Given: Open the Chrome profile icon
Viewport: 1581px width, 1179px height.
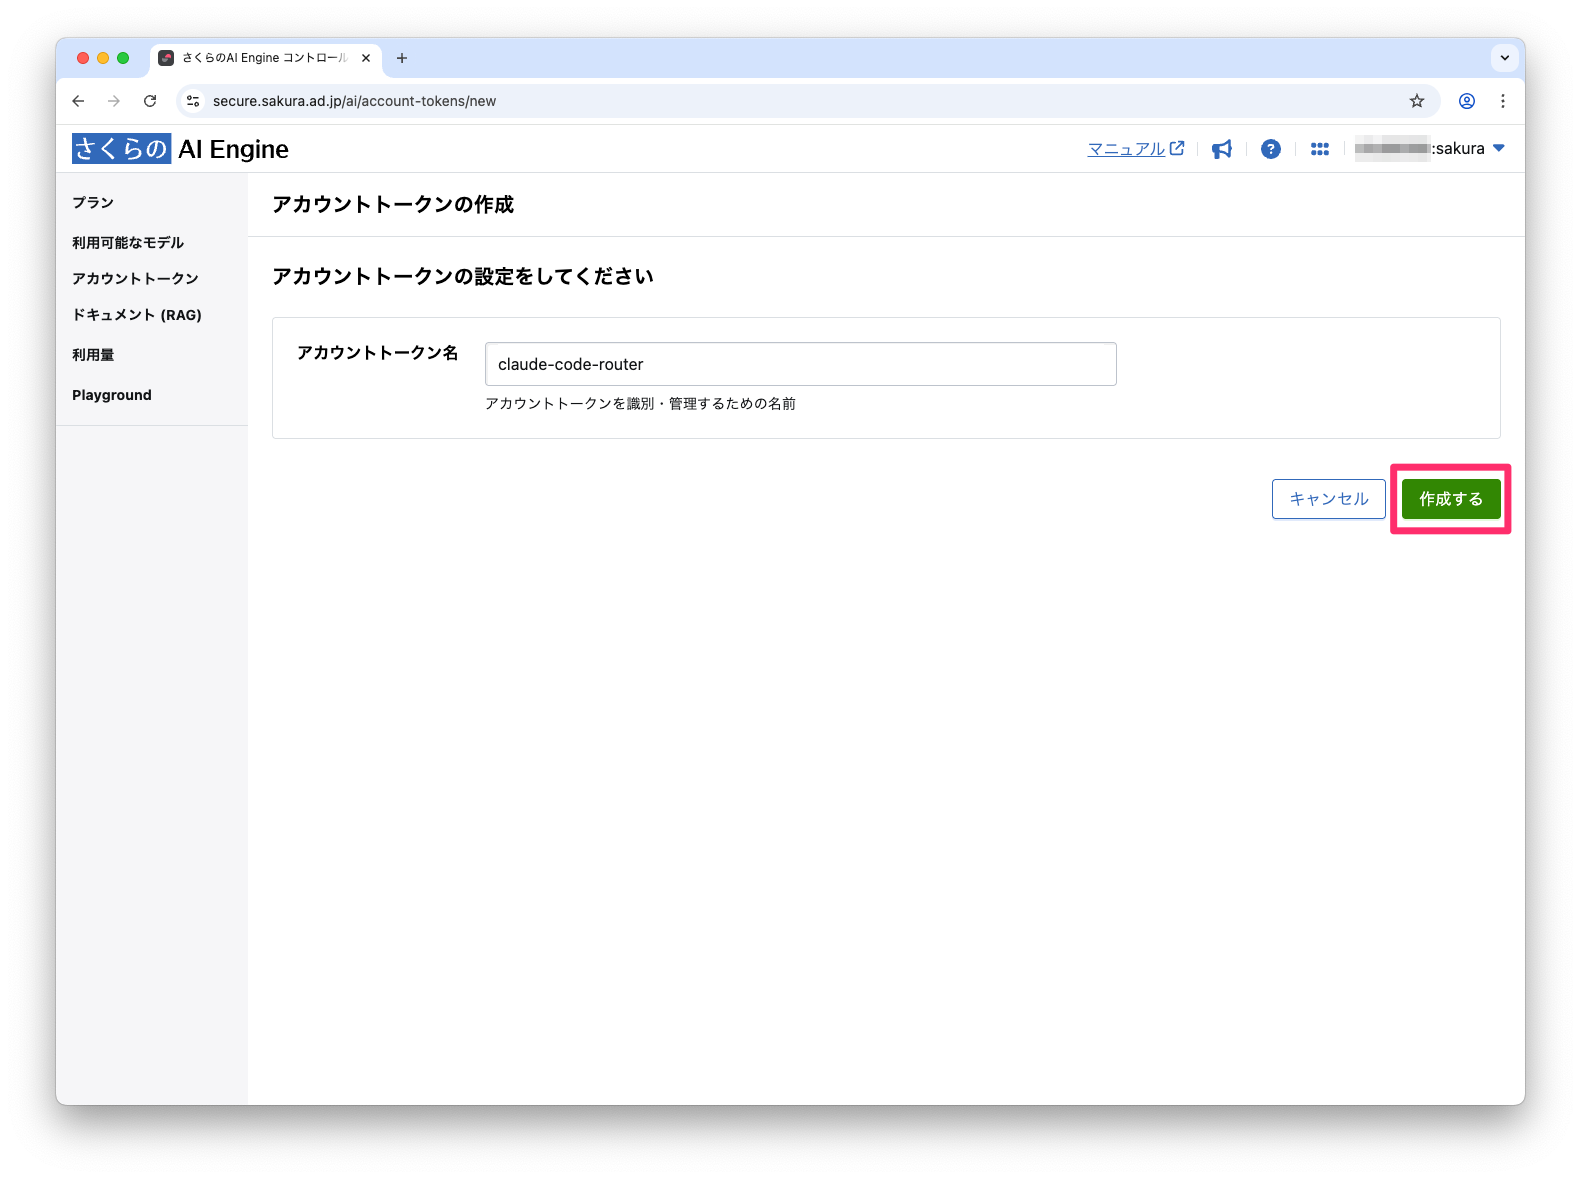Looking at the screenshot, I should pyautogui.click(x=1466, y=101).
